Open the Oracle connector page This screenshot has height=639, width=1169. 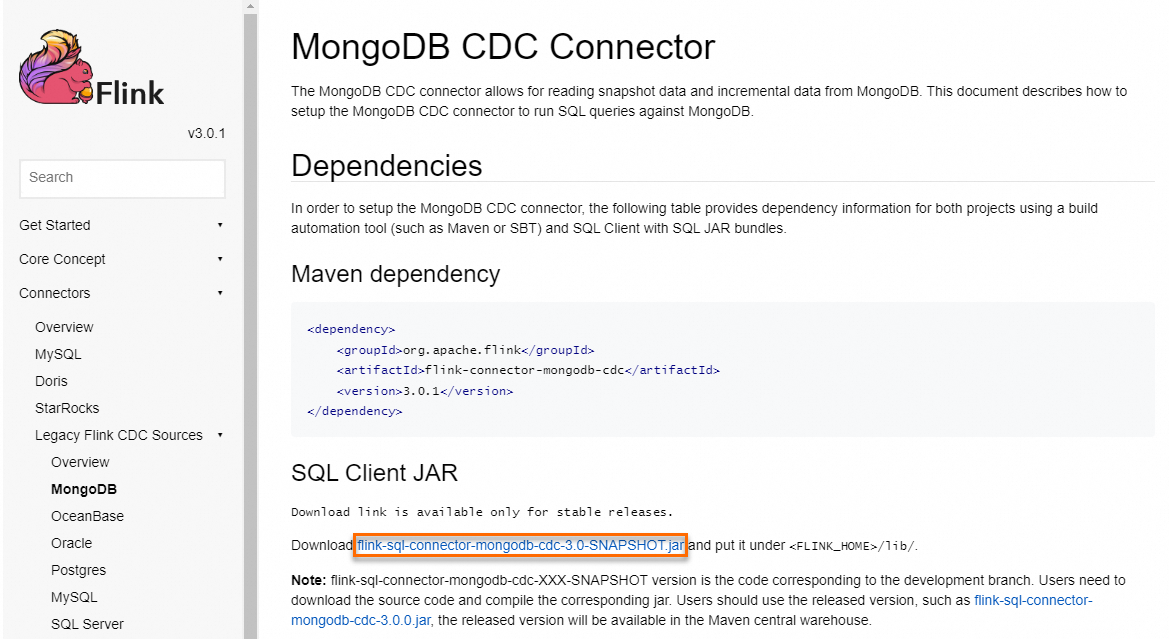(x=71, y=542)
